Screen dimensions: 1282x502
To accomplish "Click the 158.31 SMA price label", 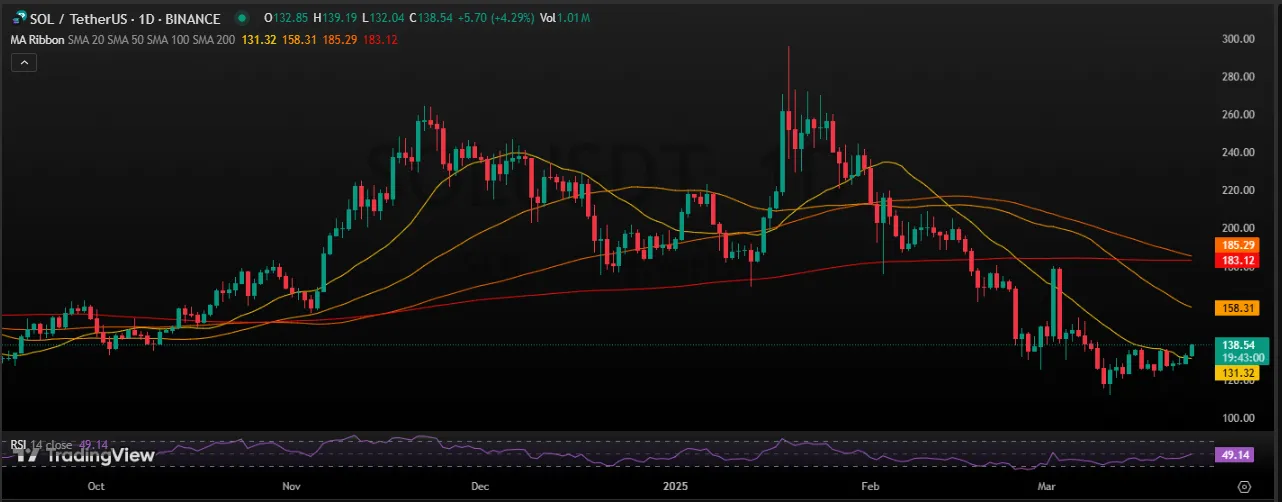I will (x=1231, y=307).
